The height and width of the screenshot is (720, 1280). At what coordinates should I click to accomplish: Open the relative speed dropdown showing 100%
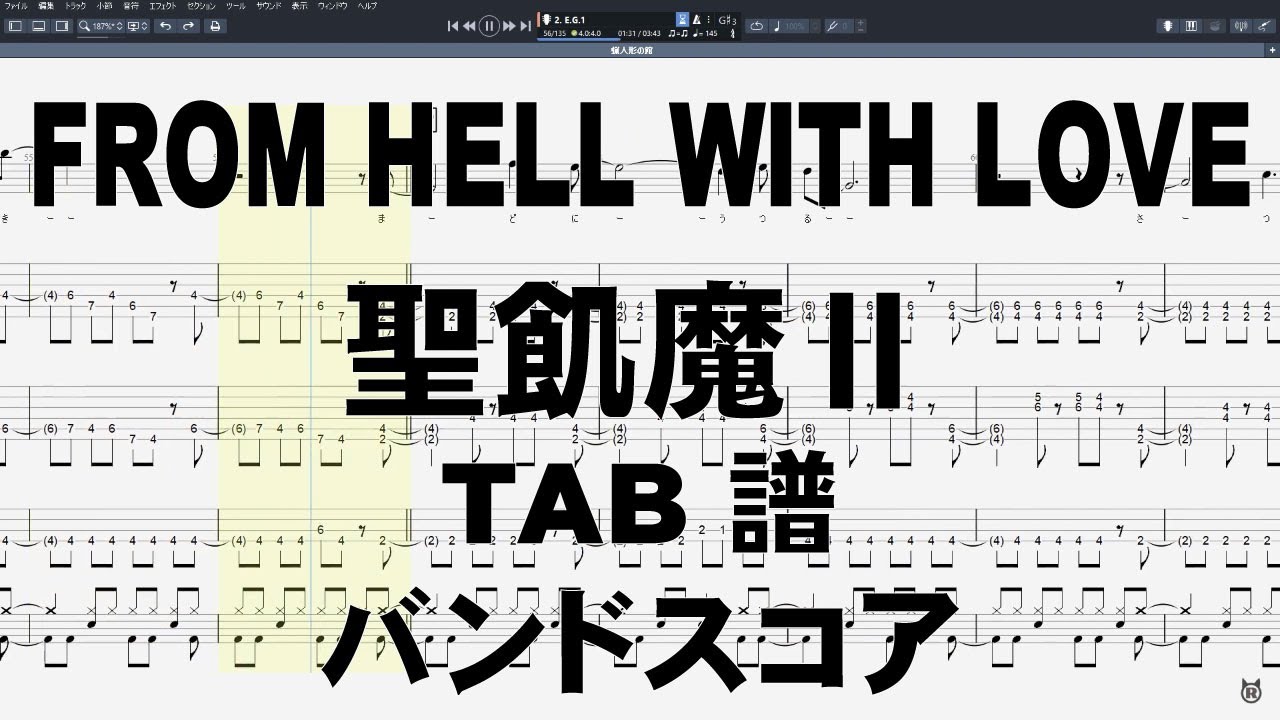[x=791, y=26]
